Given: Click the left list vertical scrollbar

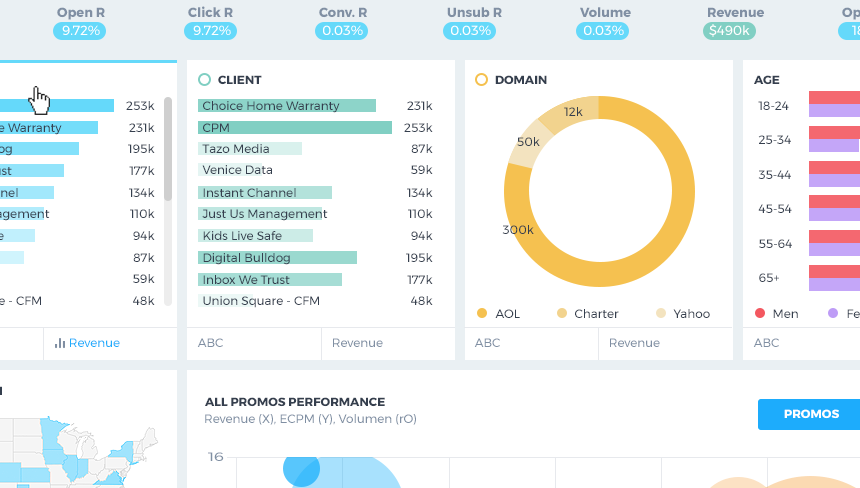Looking at the screenshot, I should [168, 149].
